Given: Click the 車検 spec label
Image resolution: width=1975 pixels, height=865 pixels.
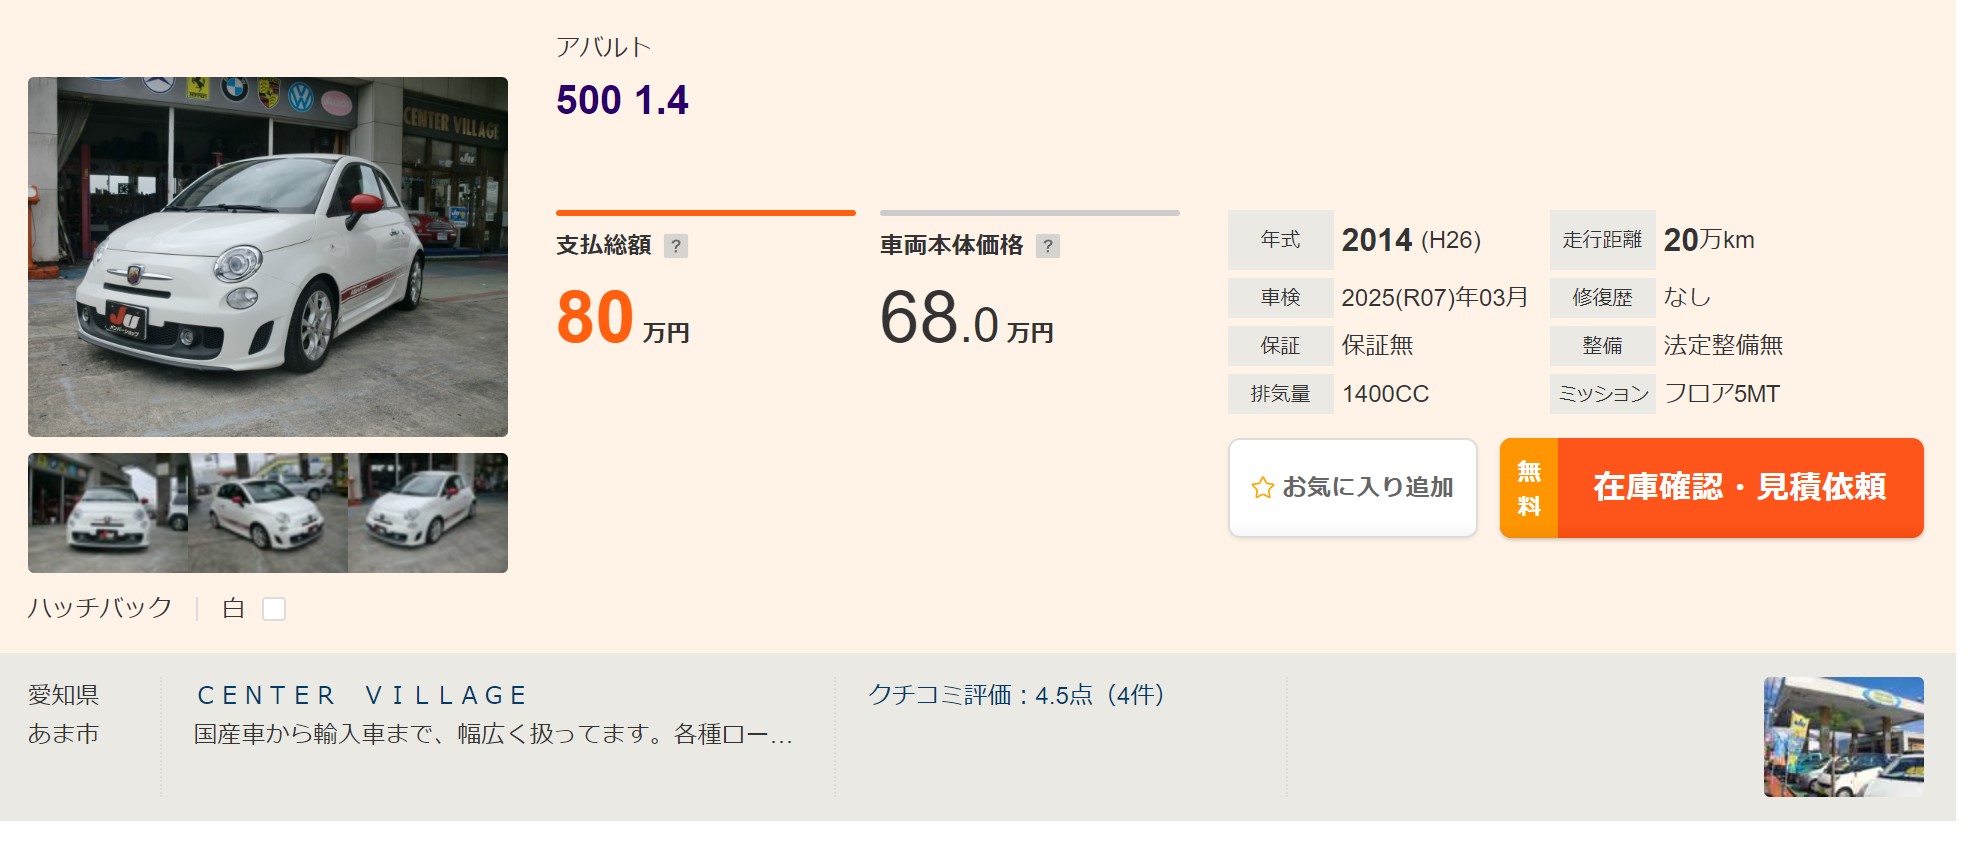Looking at the screenshot, I should tap(1281, 298).
